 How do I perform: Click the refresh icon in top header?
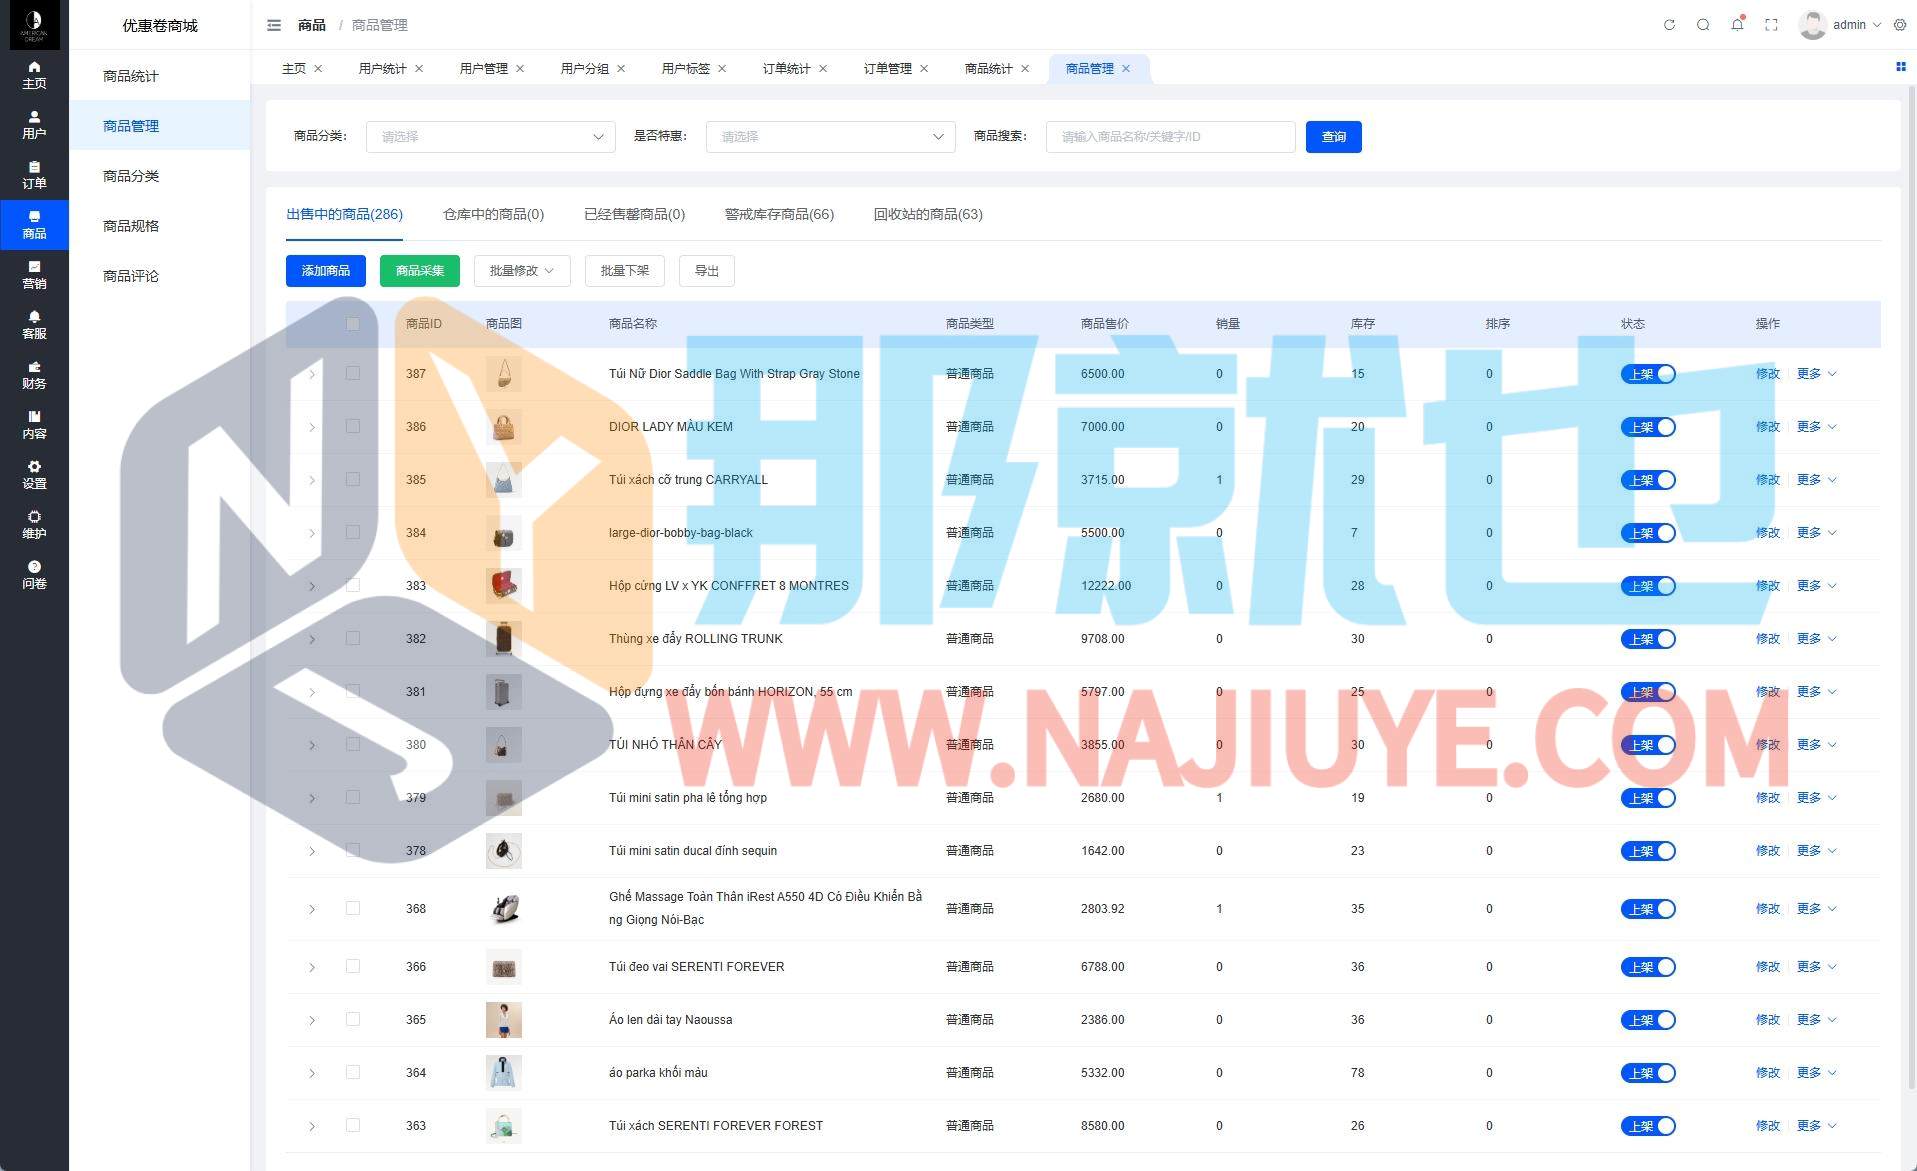(1669, 25)
